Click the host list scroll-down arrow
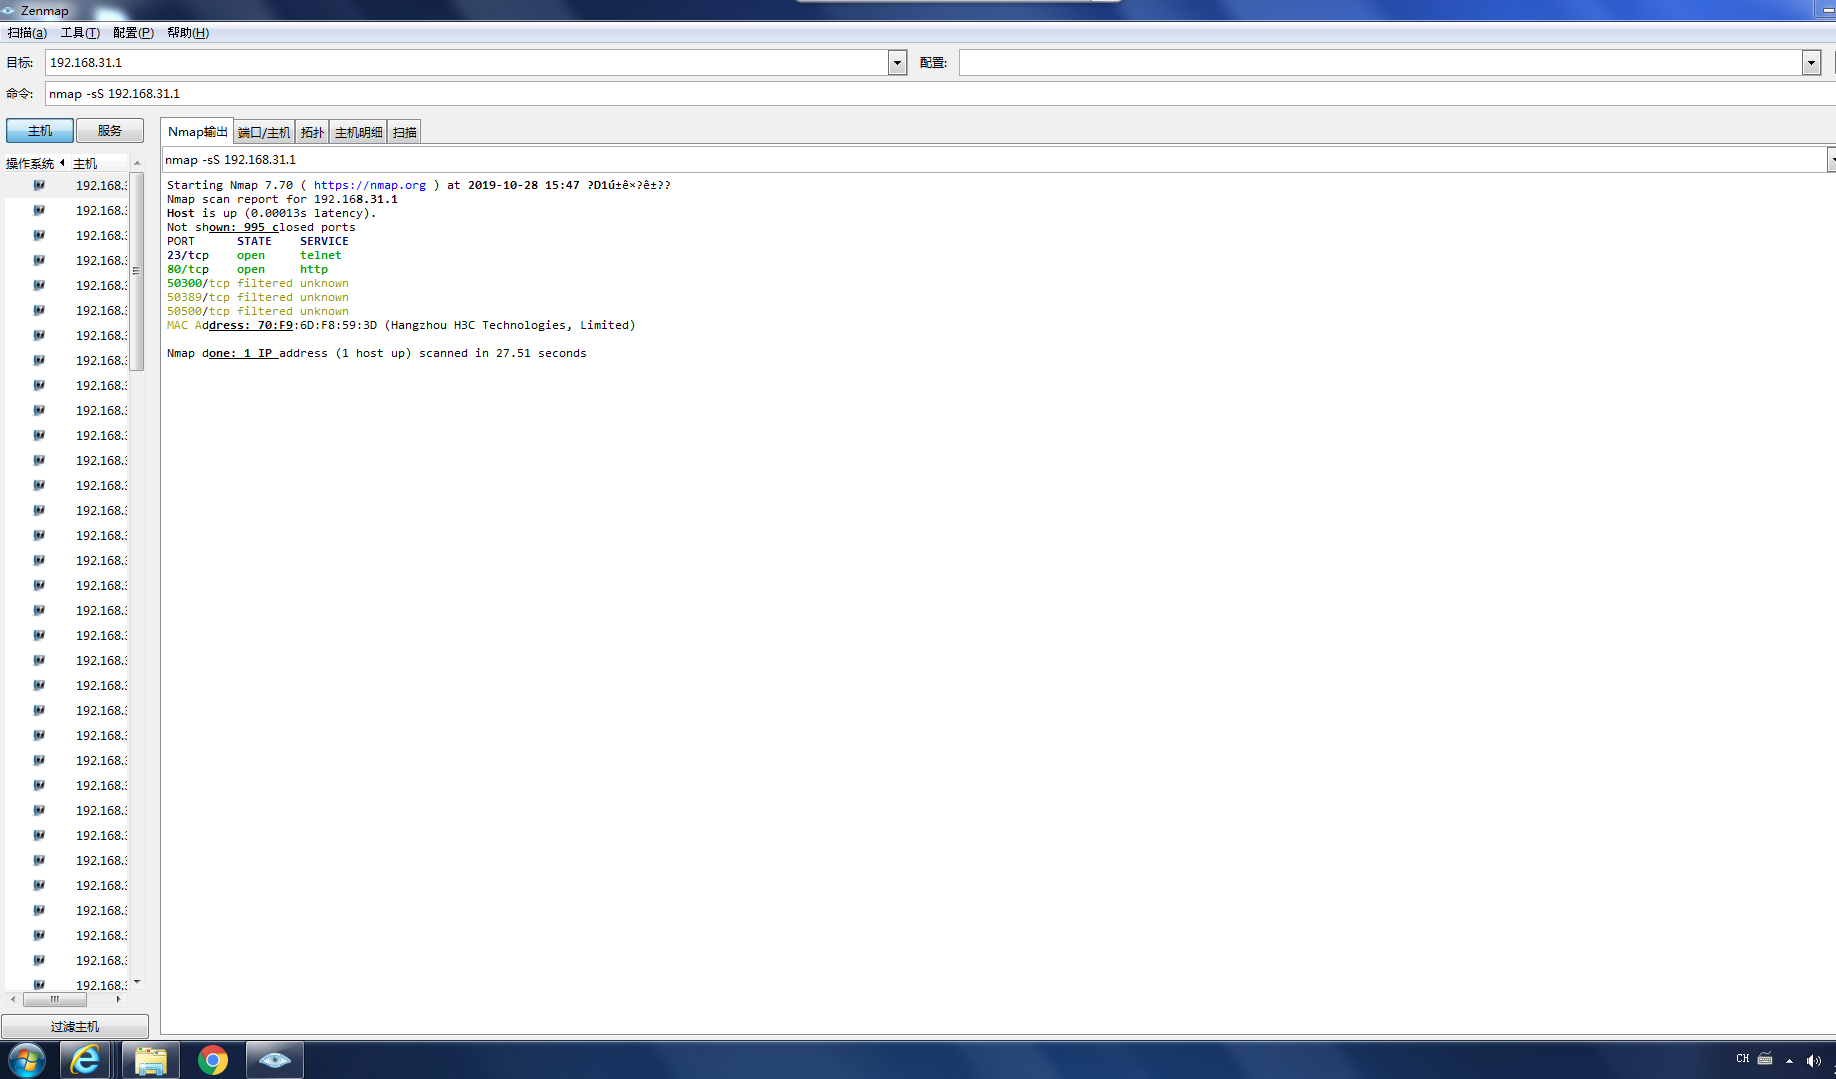Screen dimensions: 1836x1079 point(137,982)
